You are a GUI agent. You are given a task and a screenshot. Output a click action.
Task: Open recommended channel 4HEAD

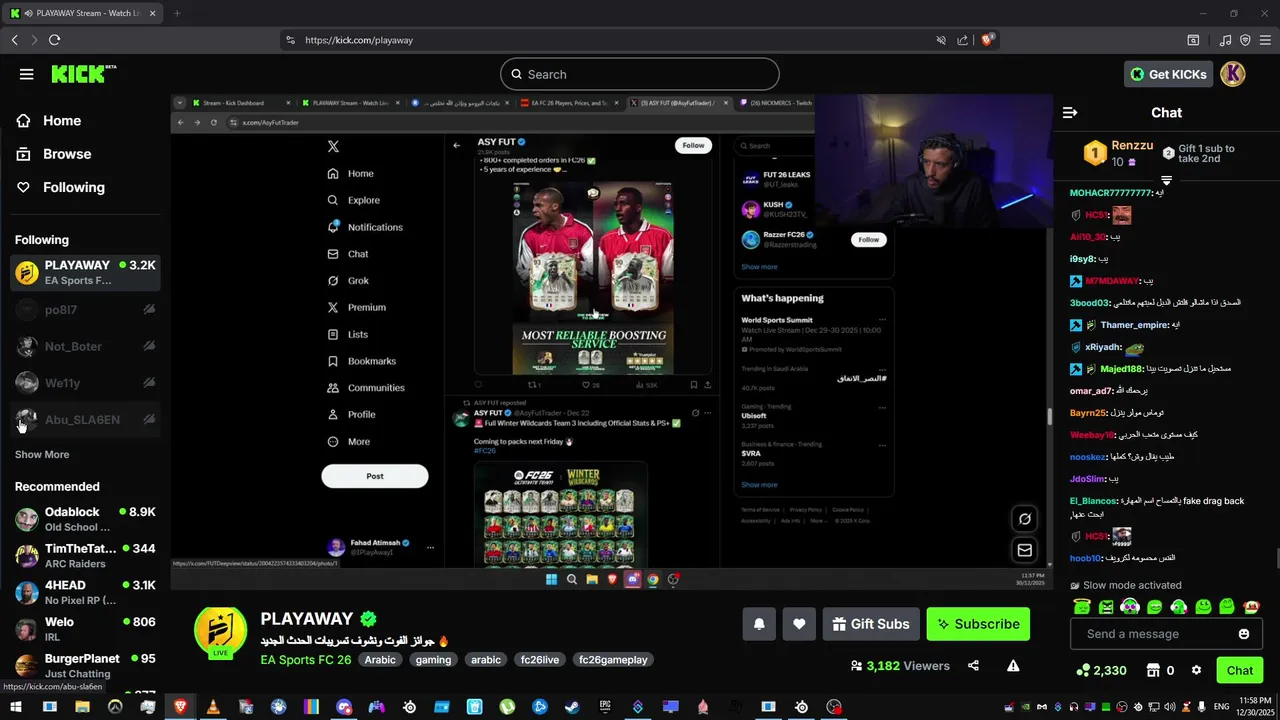(85, 592)
